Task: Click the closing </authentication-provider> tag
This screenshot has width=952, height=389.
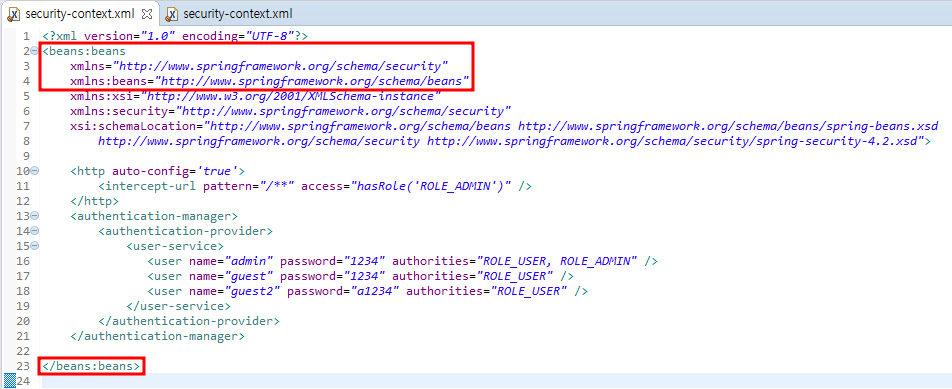Action: [x=189, y=321]
